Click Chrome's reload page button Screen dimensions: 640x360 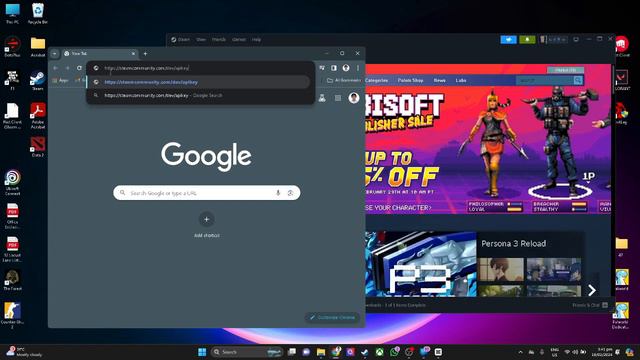[x=79, y=68]
